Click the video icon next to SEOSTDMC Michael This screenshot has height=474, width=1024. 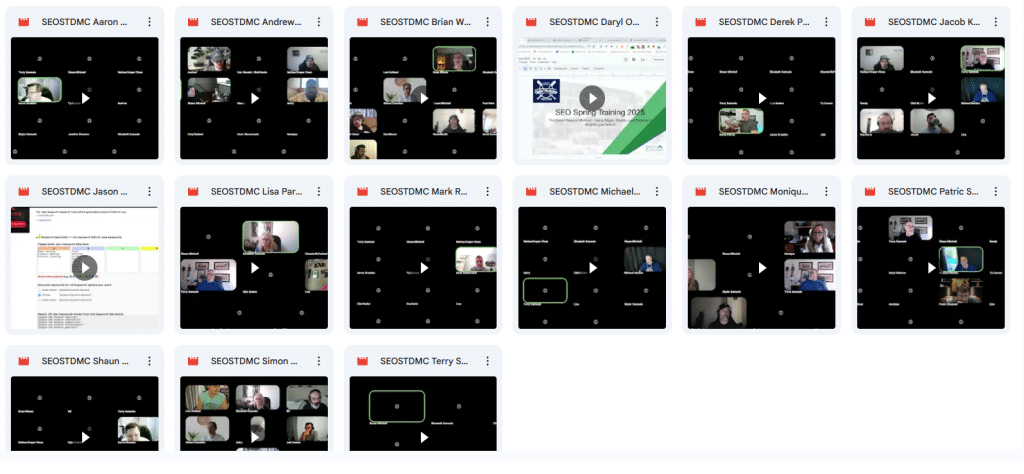[532, 192]
